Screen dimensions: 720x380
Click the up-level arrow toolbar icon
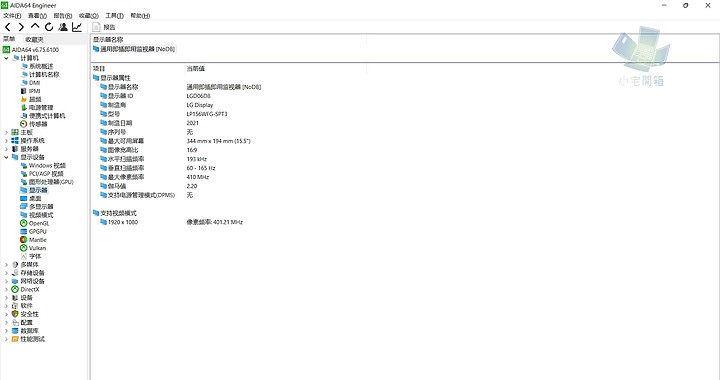click(x=35, y=27)
